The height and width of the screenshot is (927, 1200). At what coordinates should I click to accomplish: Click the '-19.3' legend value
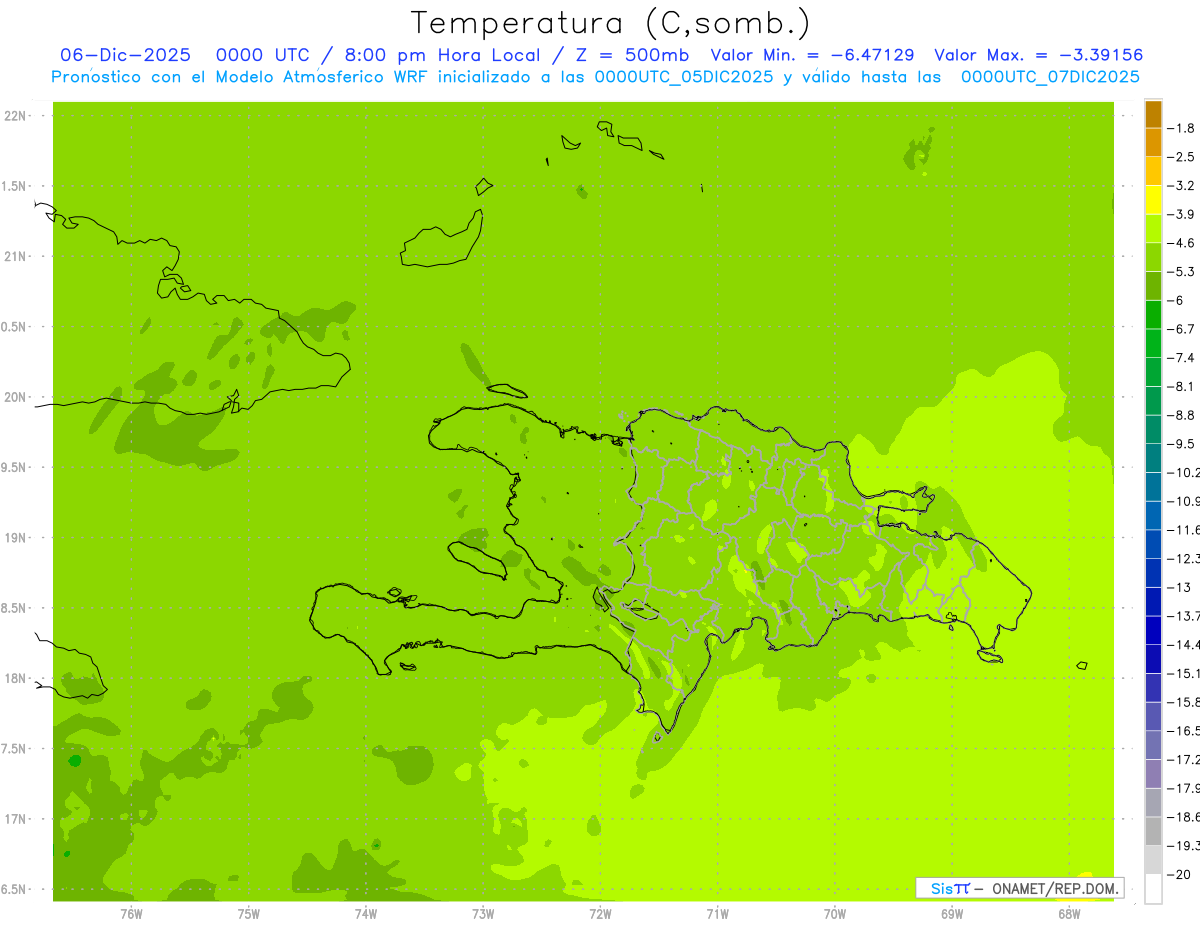tap(1184, 846)
